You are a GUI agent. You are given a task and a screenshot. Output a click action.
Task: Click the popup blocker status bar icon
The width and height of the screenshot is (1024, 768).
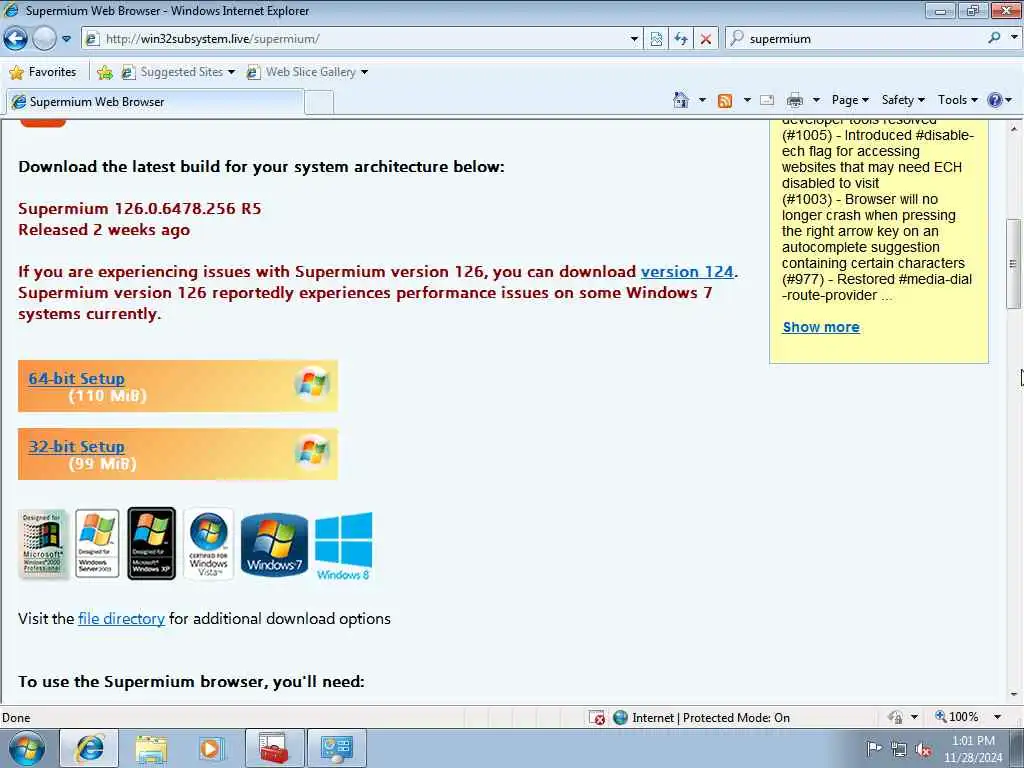597,718
